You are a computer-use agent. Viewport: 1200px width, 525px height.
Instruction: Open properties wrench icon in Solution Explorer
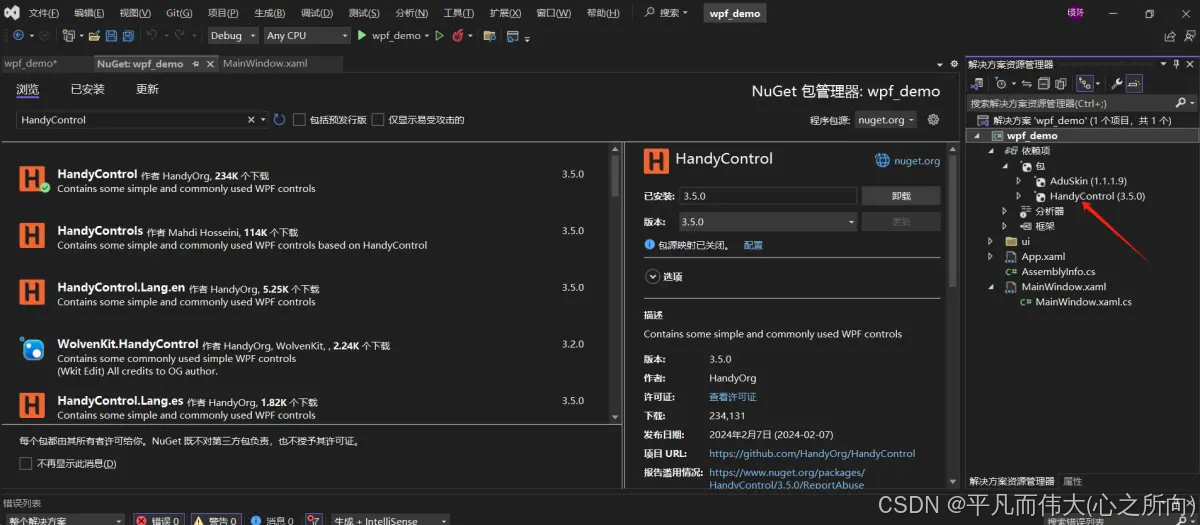[x=1117, y=84]
